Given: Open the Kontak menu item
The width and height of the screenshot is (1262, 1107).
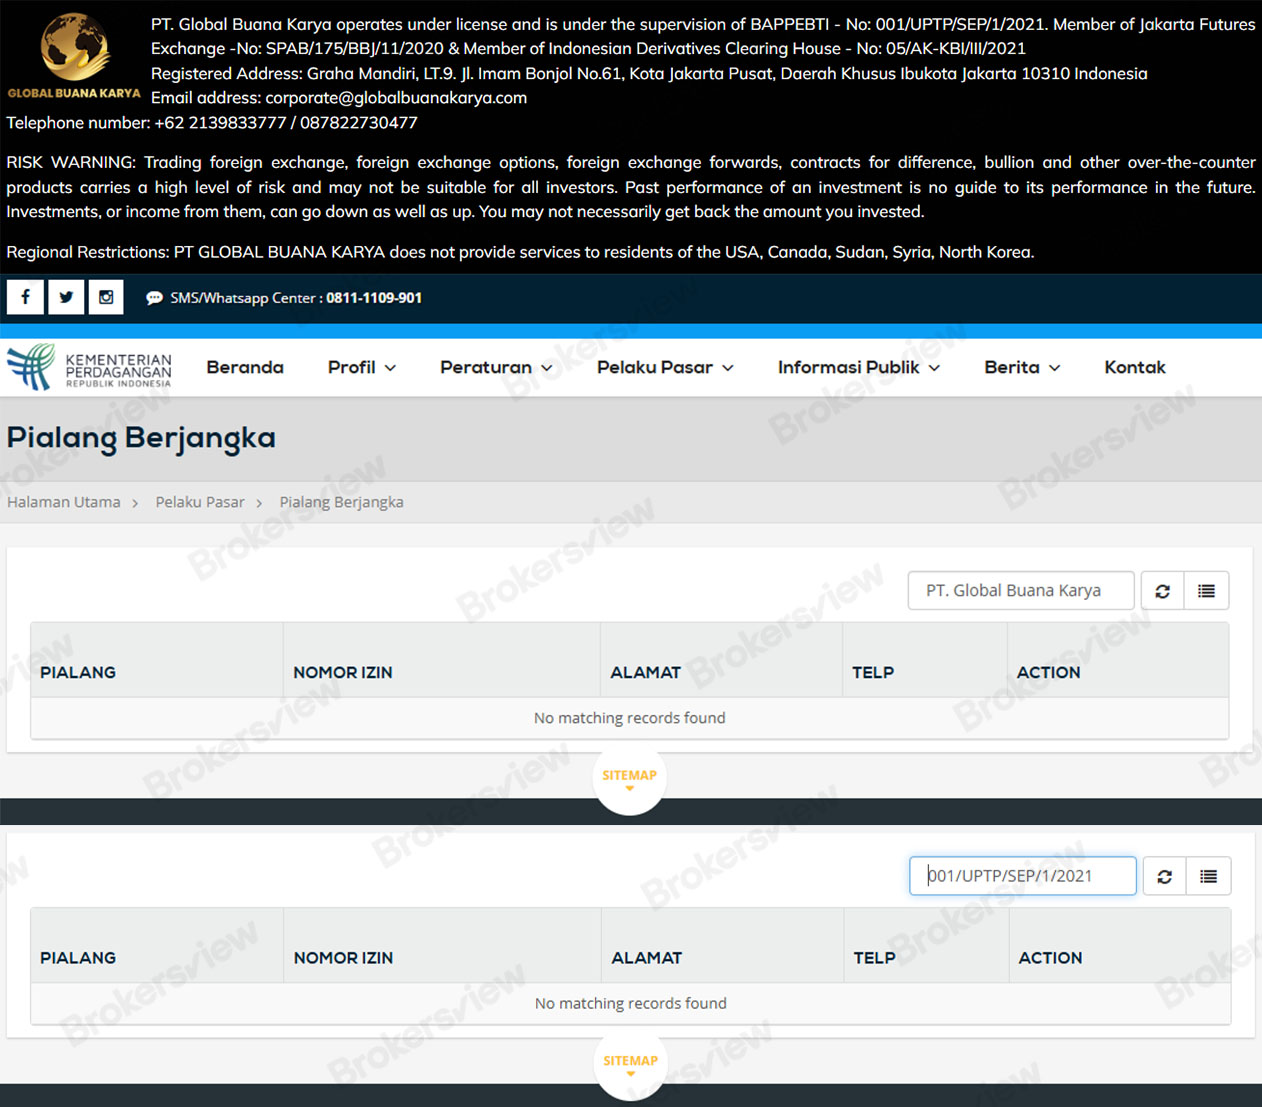Looking at the screenshot, I should click(1135, 367).
